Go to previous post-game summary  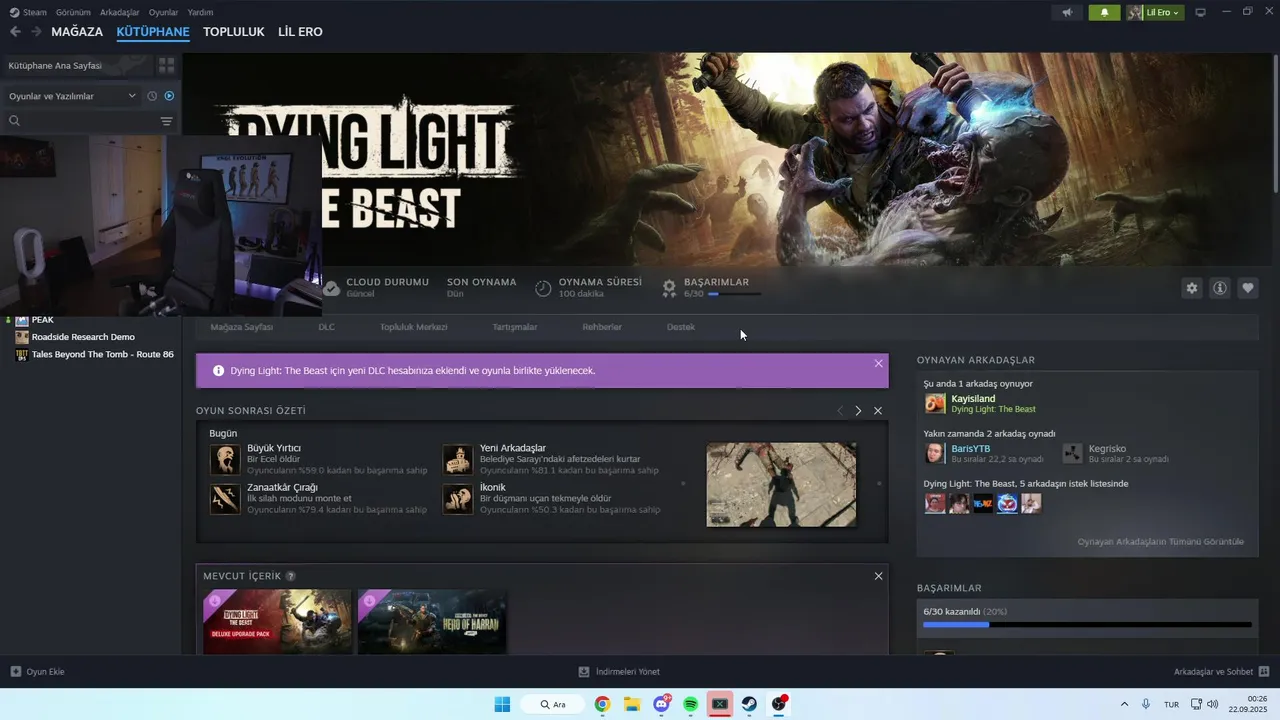(x=840, y=411)
